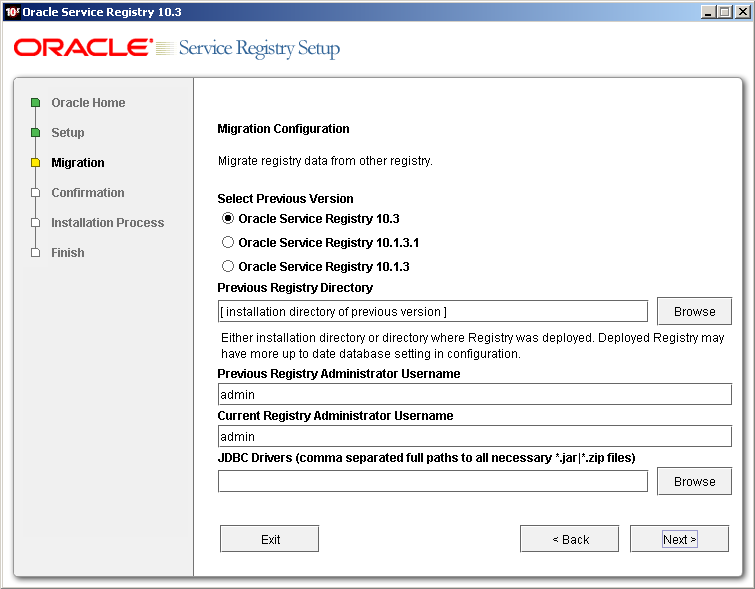Click the Oracle Home step label
Viewport: 755px width, 589px height.
pos(88,103)
